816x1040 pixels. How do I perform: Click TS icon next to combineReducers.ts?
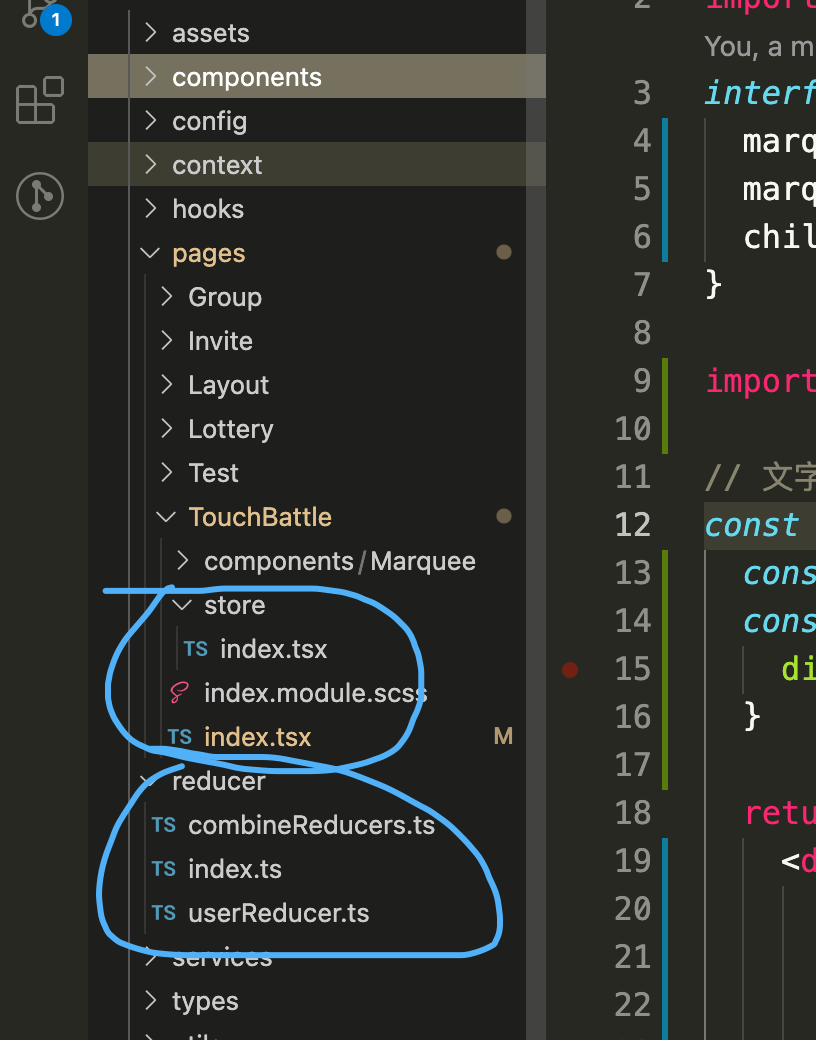click(x=163, y=825)
